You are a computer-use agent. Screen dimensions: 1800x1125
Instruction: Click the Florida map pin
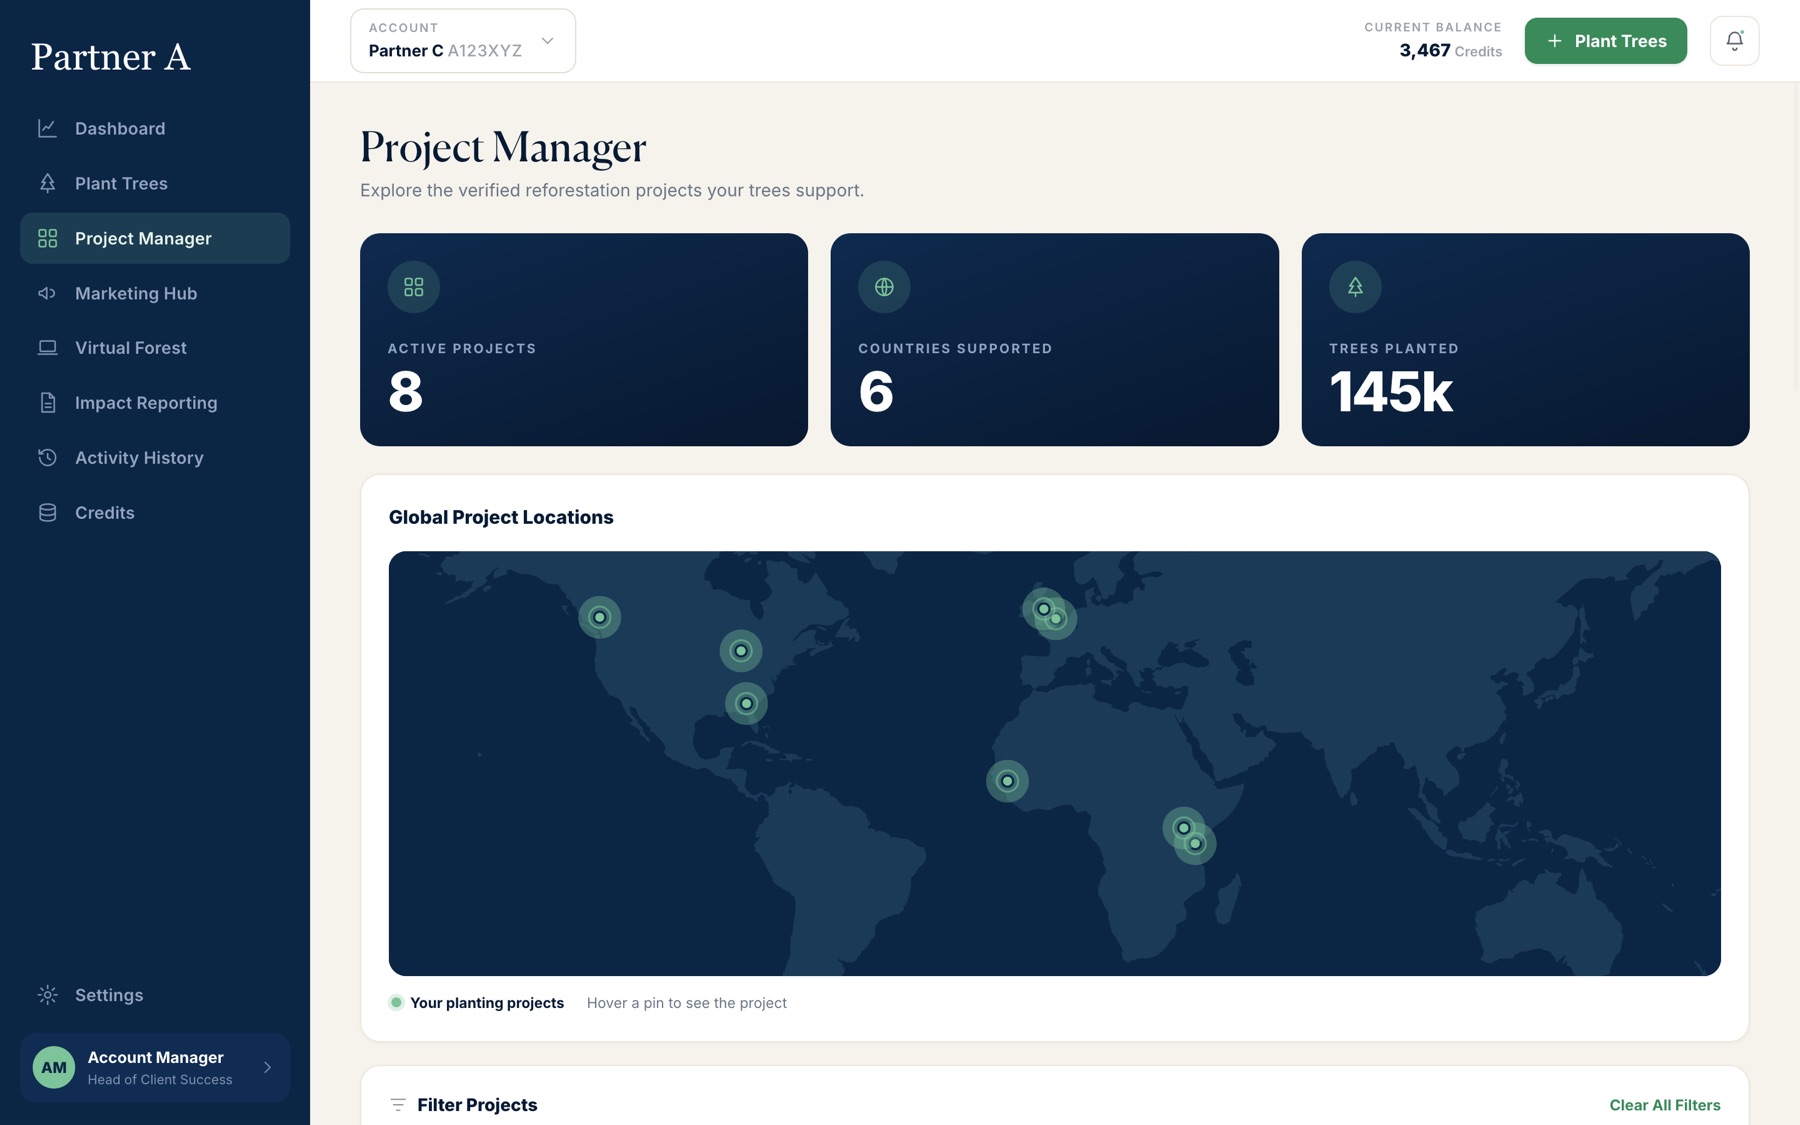click(x=746, y=704)
